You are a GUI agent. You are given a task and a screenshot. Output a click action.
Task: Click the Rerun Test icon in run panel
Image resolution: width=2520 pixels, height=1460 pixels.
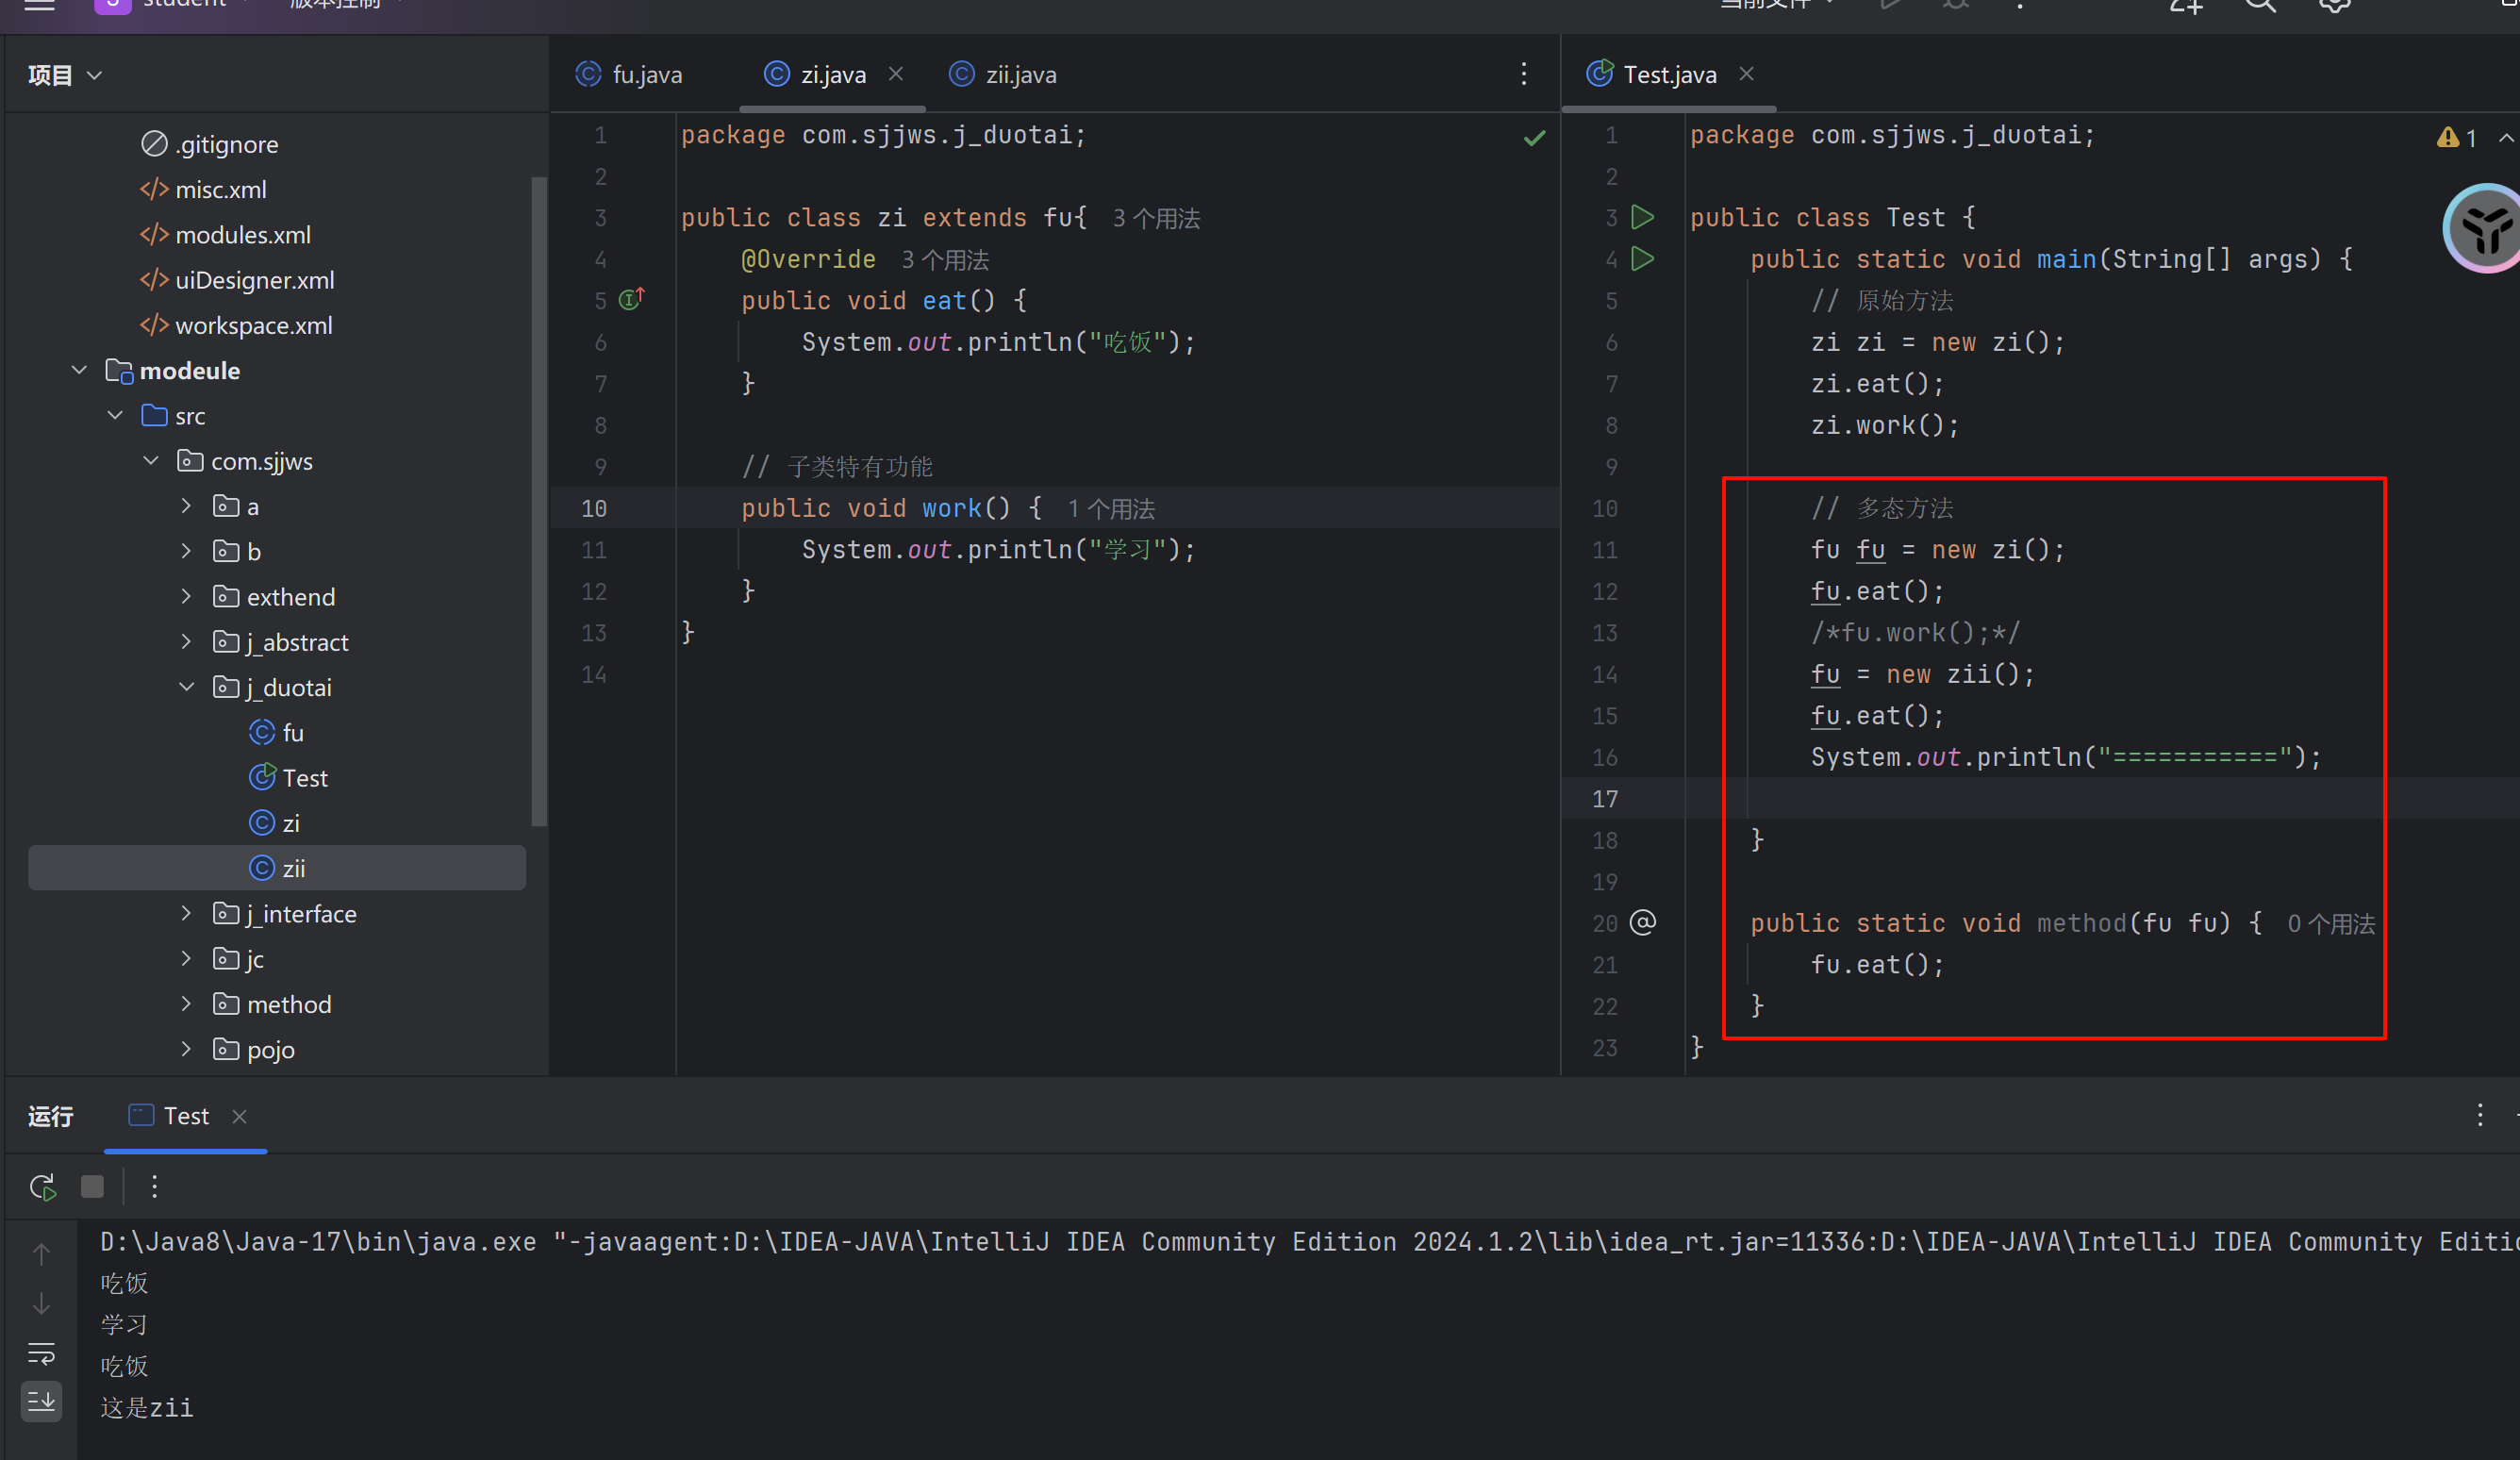tap(42, 1186)
